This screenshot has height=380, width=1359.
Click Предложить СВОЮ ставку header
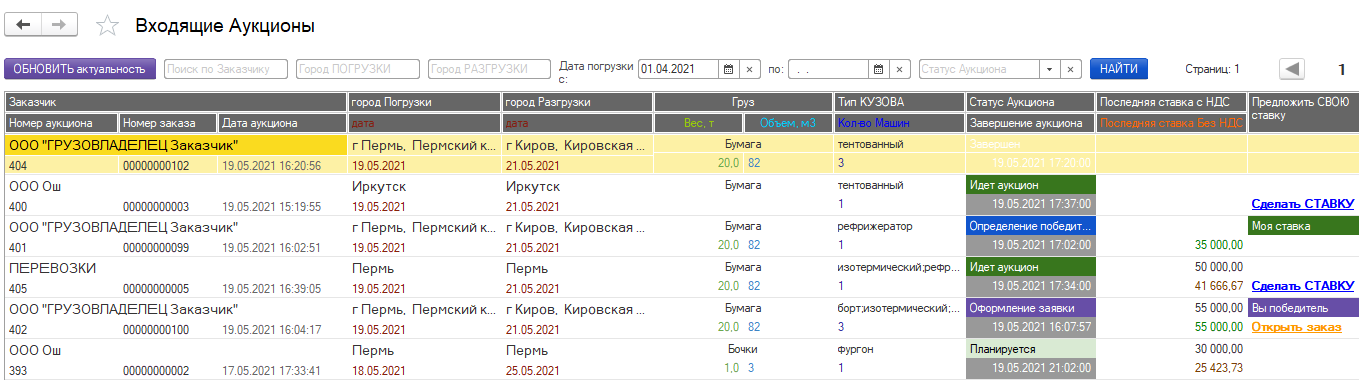[x=1302, y=113]
